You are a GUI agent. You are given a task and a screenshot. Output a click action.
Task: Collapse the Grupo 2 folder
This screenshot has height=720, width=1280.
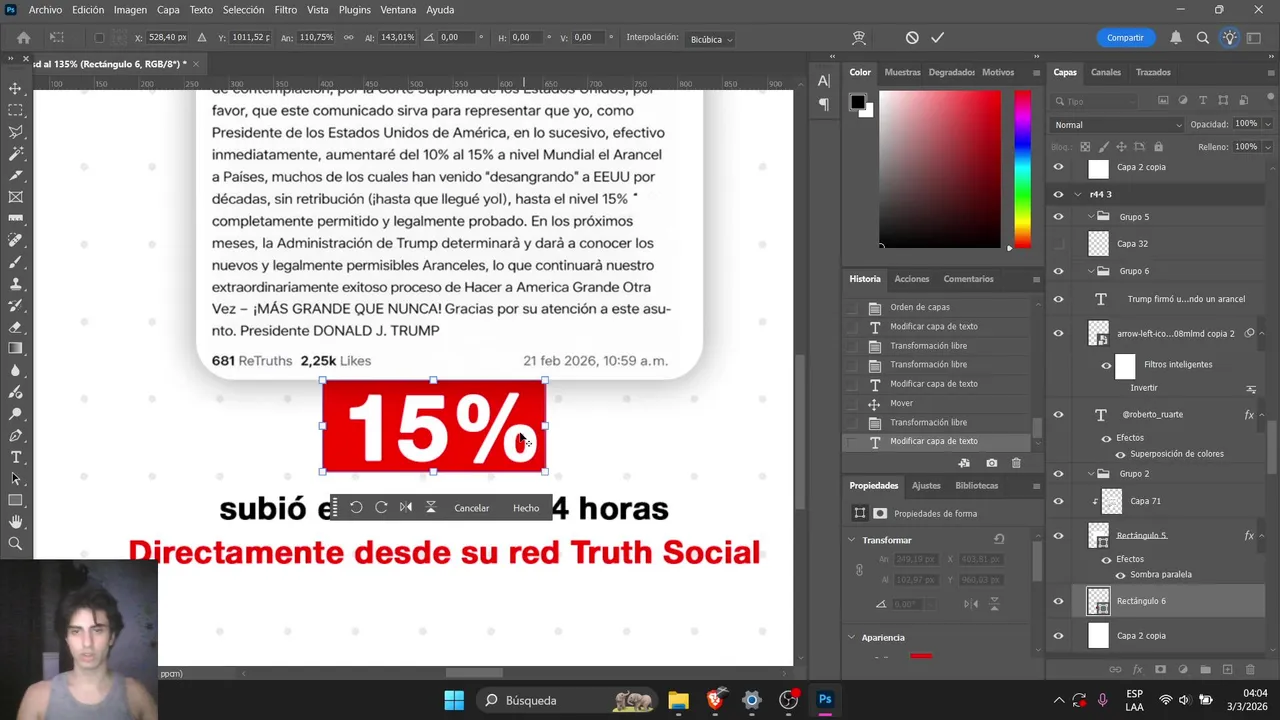(1090, 474)
